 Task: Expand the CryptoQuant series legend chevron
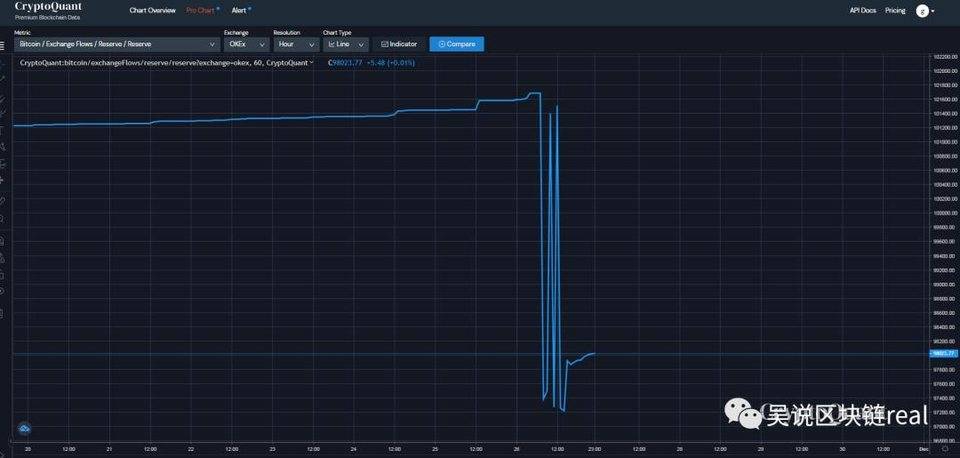(x=312, y=62)
